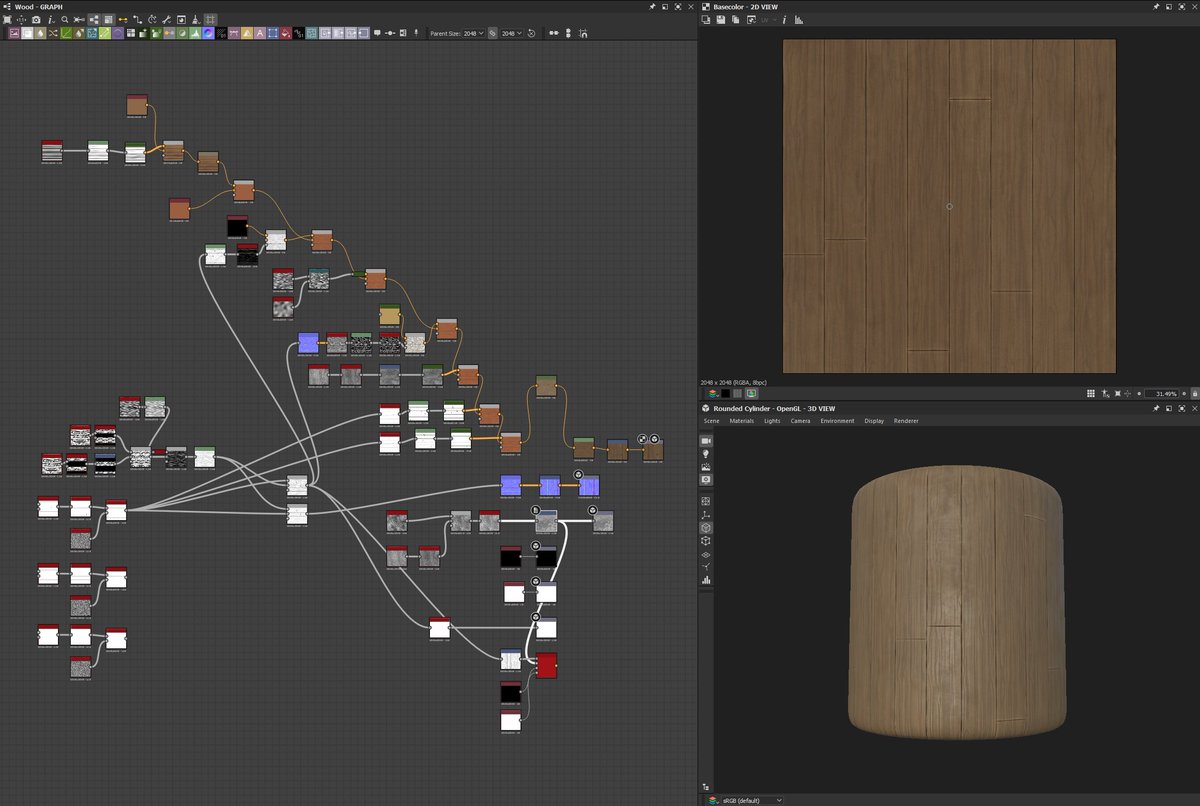Viewport: 1200px width, 806px height.
Task: Add a comment with the speech bubble icon
Action: [x=377, y=33]
